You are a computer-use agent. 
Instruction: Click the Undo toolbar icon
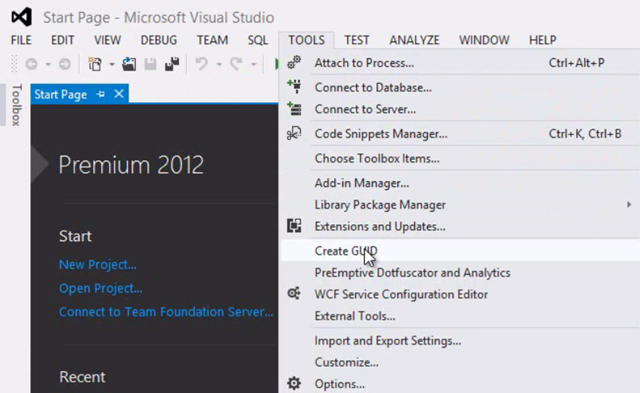[202, 64]
